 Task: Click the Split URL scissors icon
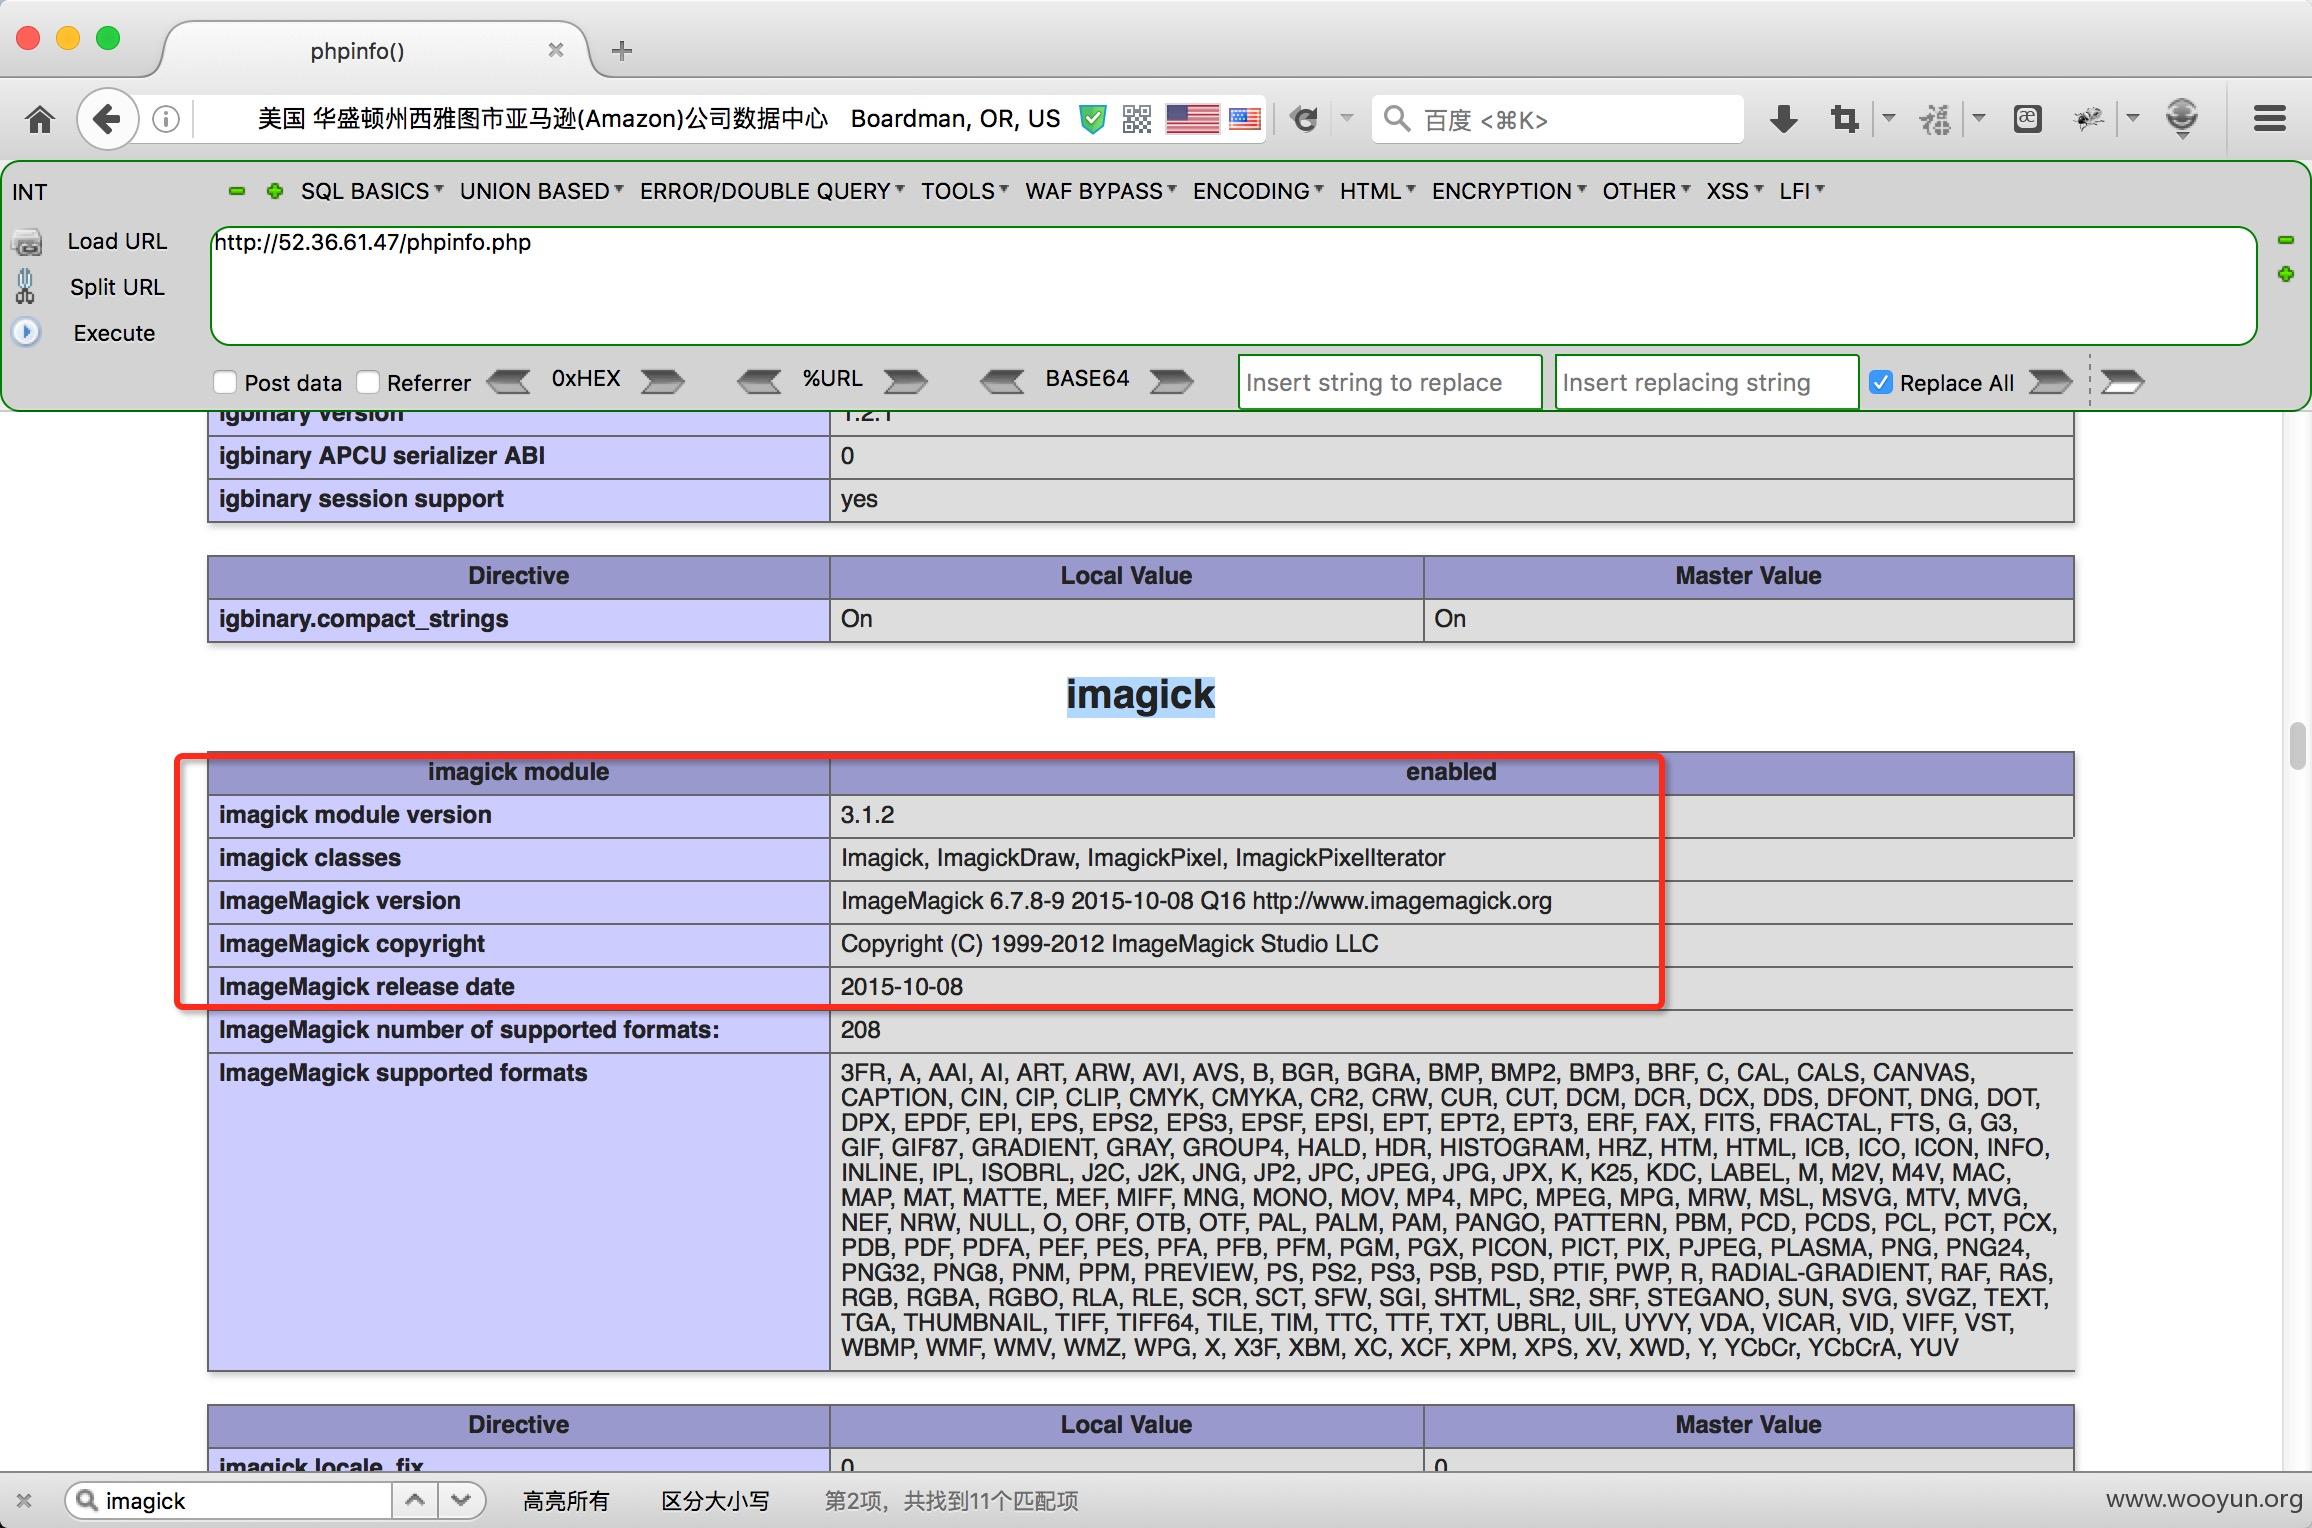coord(26,287)
